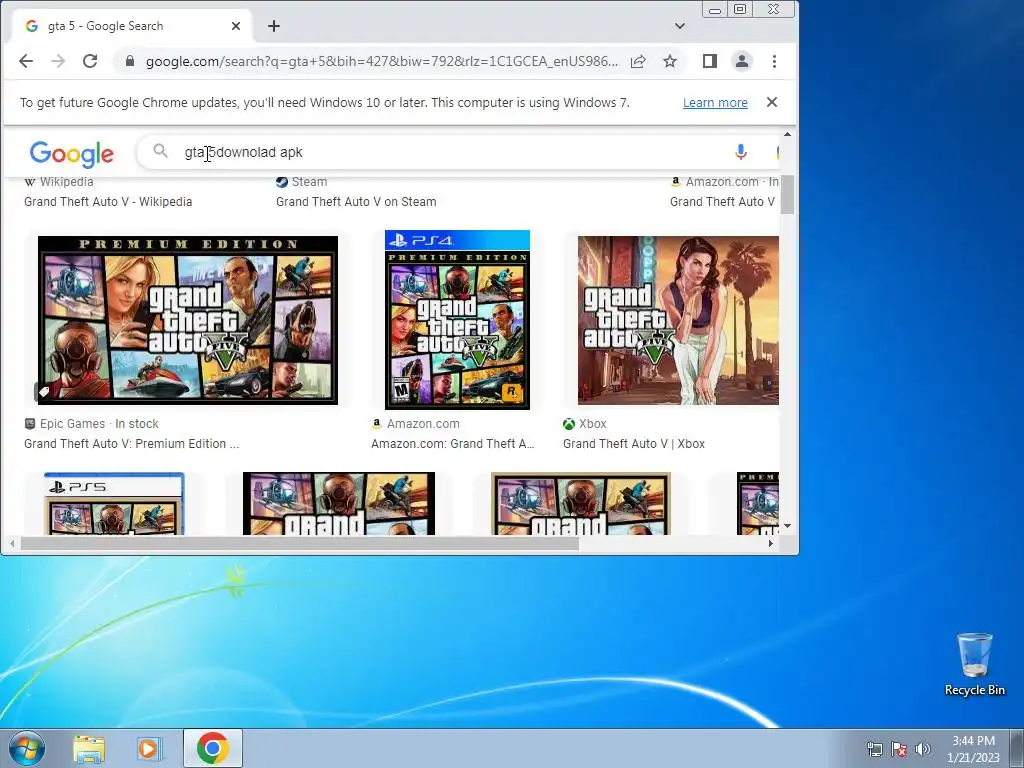Expand the tab search dropdown arrow
This screenshot has width=1024, height=768.
pos(680,26)
